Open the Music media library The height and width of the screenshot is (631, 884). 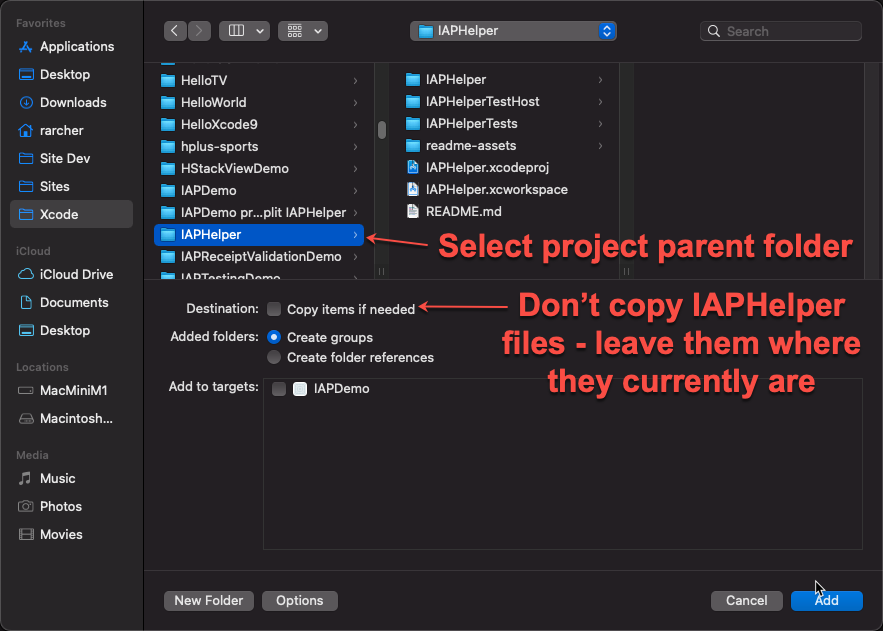(71, 478)
